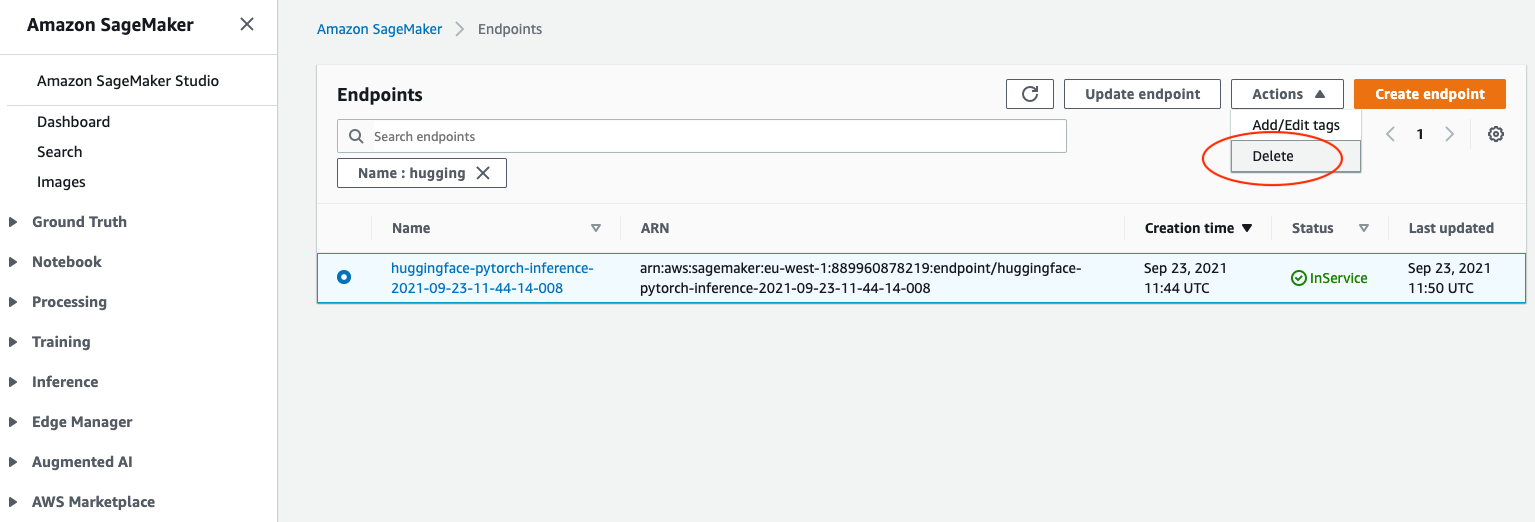The image size is (1535, 522).
Task: Sort by the Status column arrow
Action: tap(1364, 228)
